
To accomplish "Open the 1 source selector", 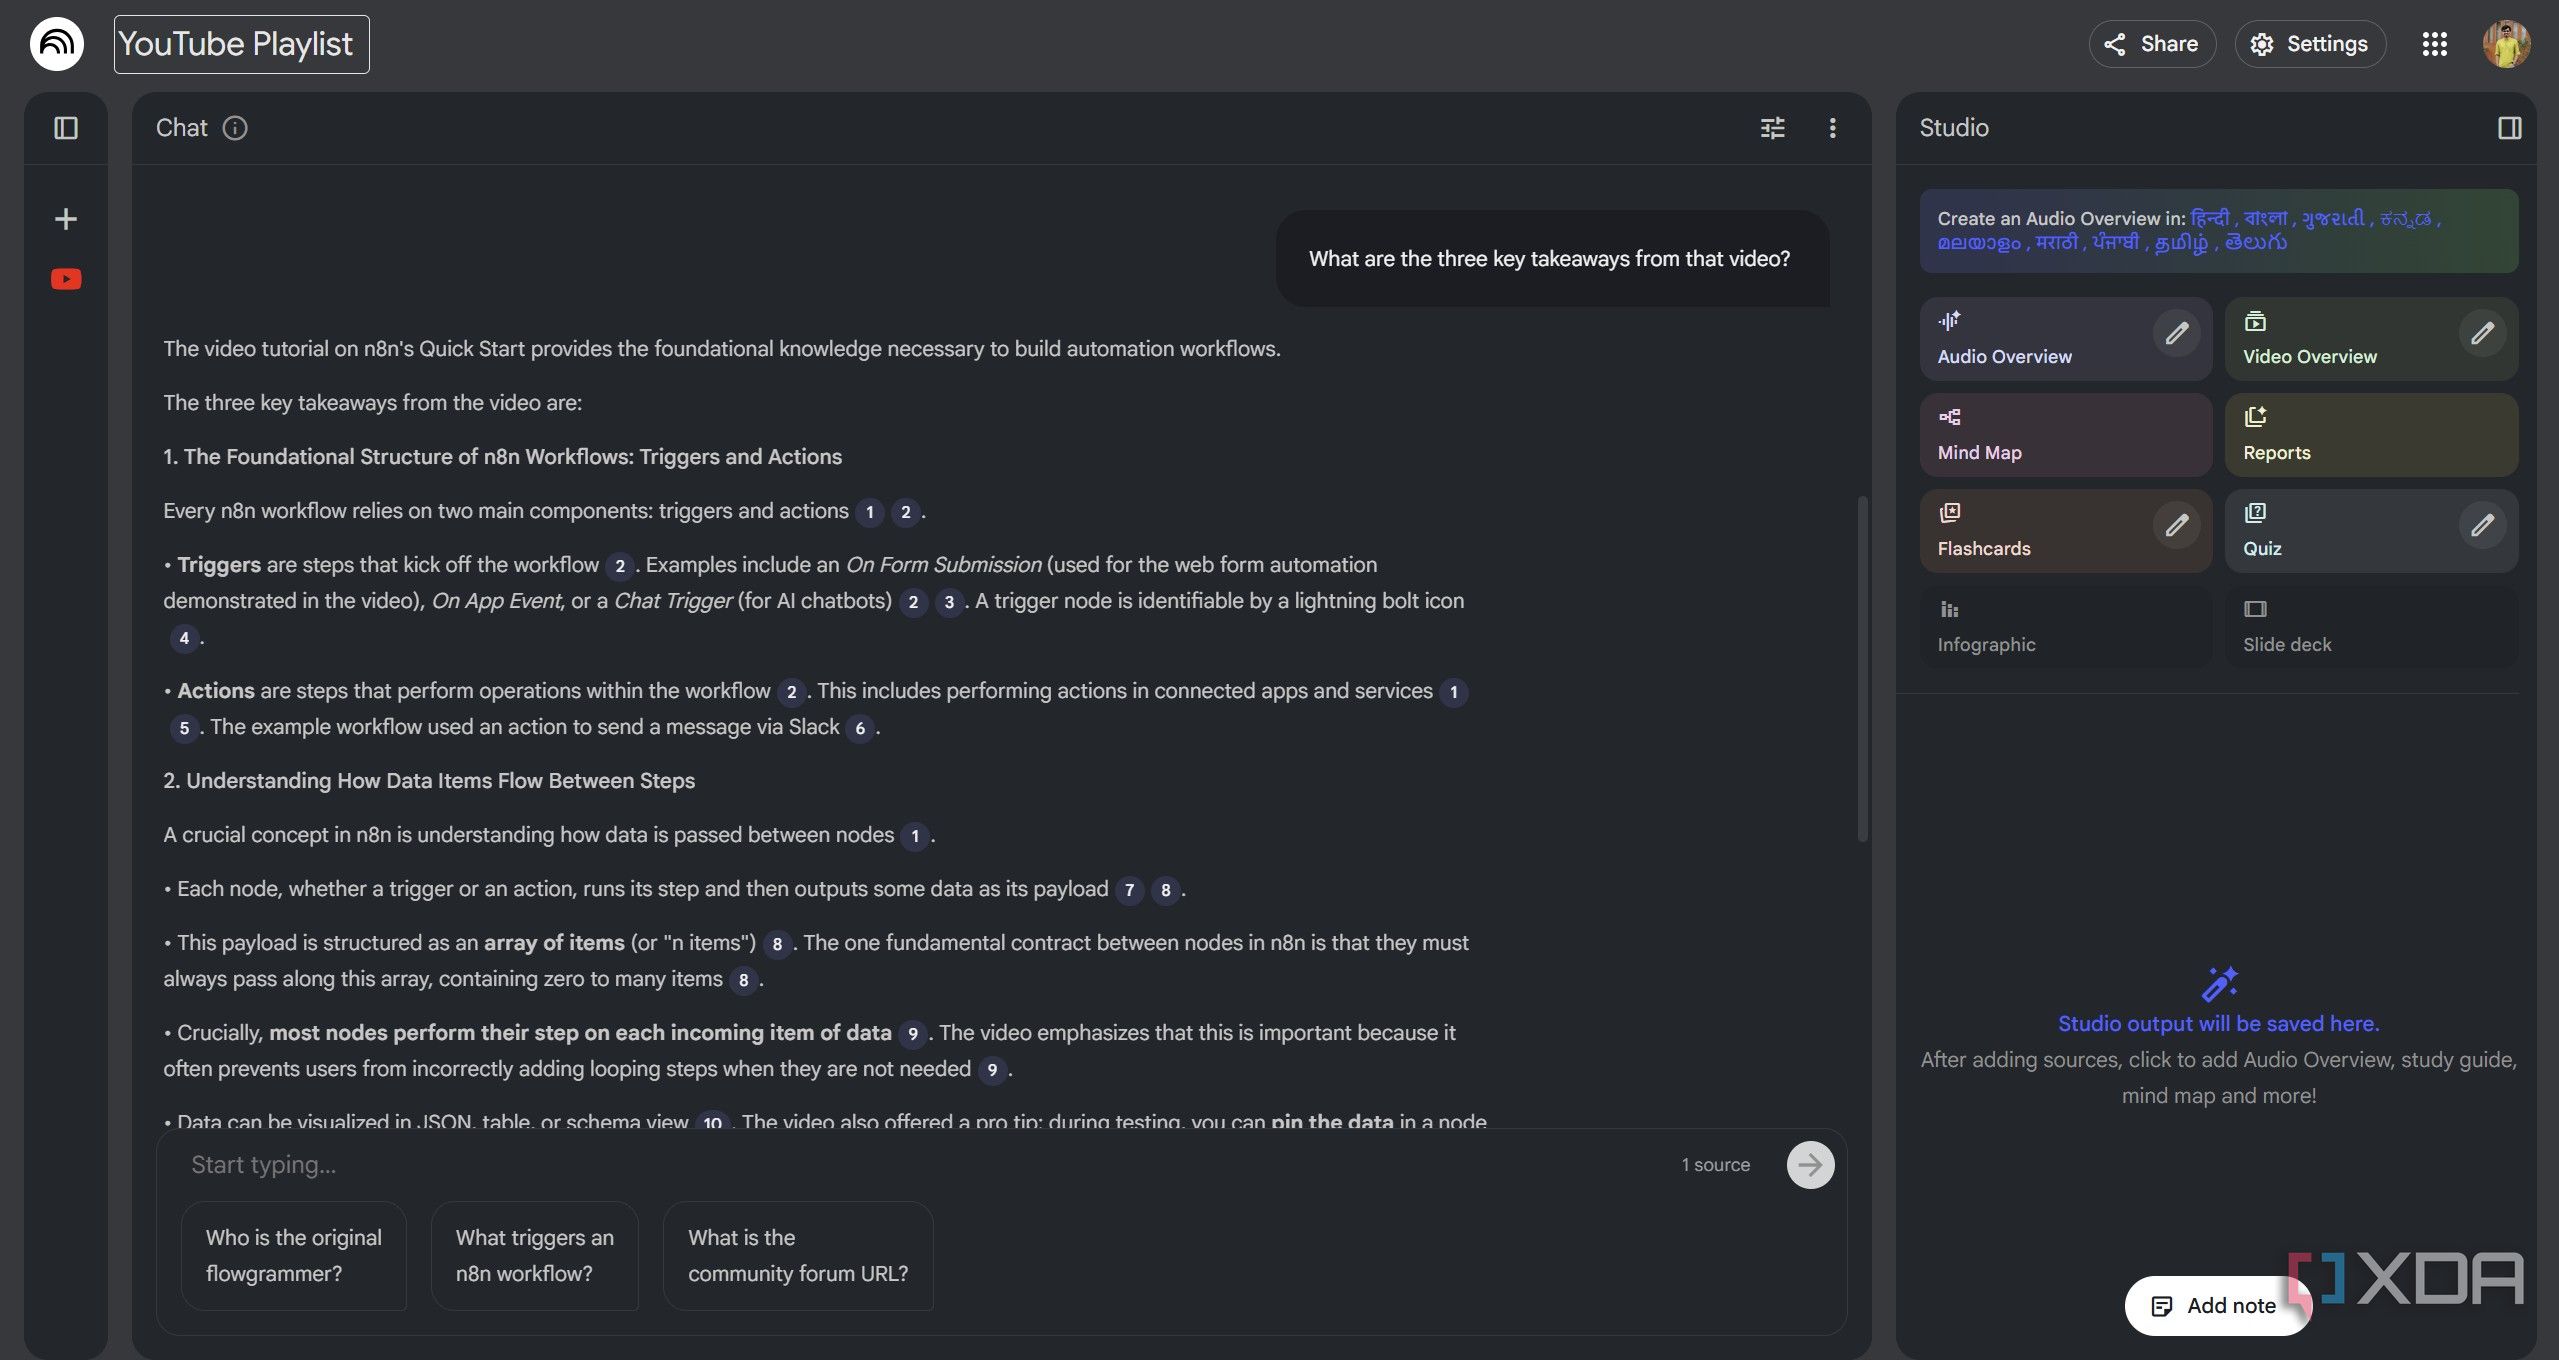I will tap(1715, 1165).
